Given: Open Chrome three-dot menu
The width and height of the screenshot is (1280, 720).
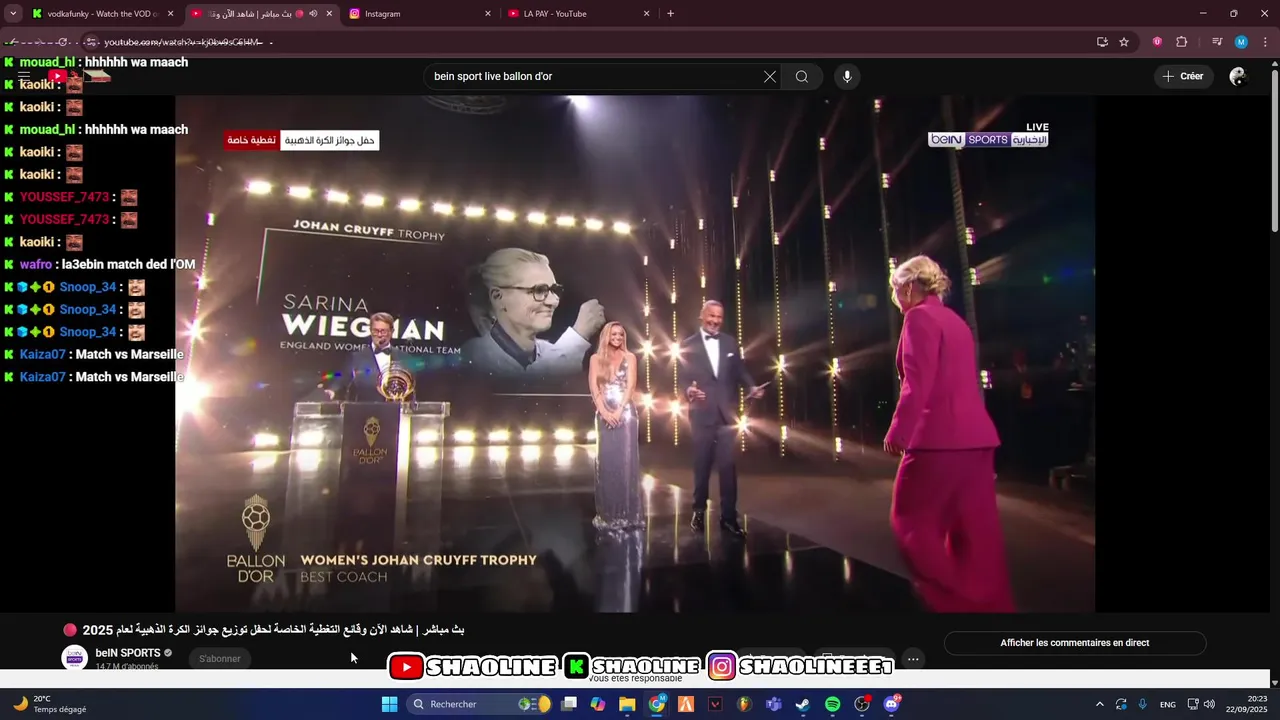Looking at the screenshot, I should [x=1265, y=42].
